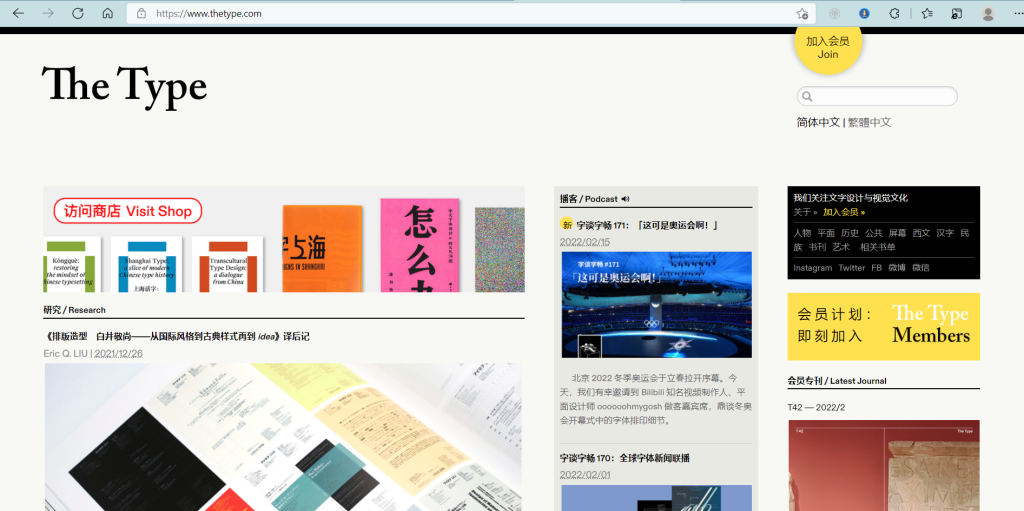The width and height of the screenshot is (1024, 511).
Task: Go to the browser home icon
Action: coord(107,13)
